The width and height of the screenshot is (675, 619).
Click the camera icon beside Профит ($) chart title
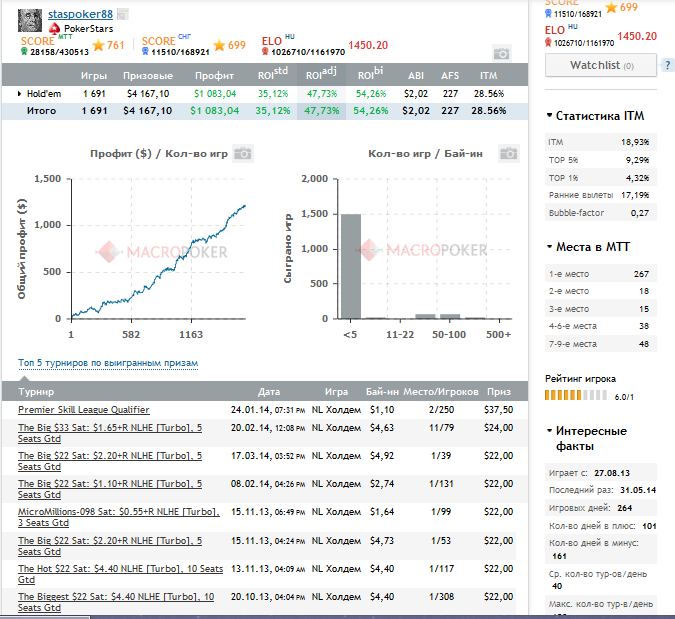click(x=243, y=153)
